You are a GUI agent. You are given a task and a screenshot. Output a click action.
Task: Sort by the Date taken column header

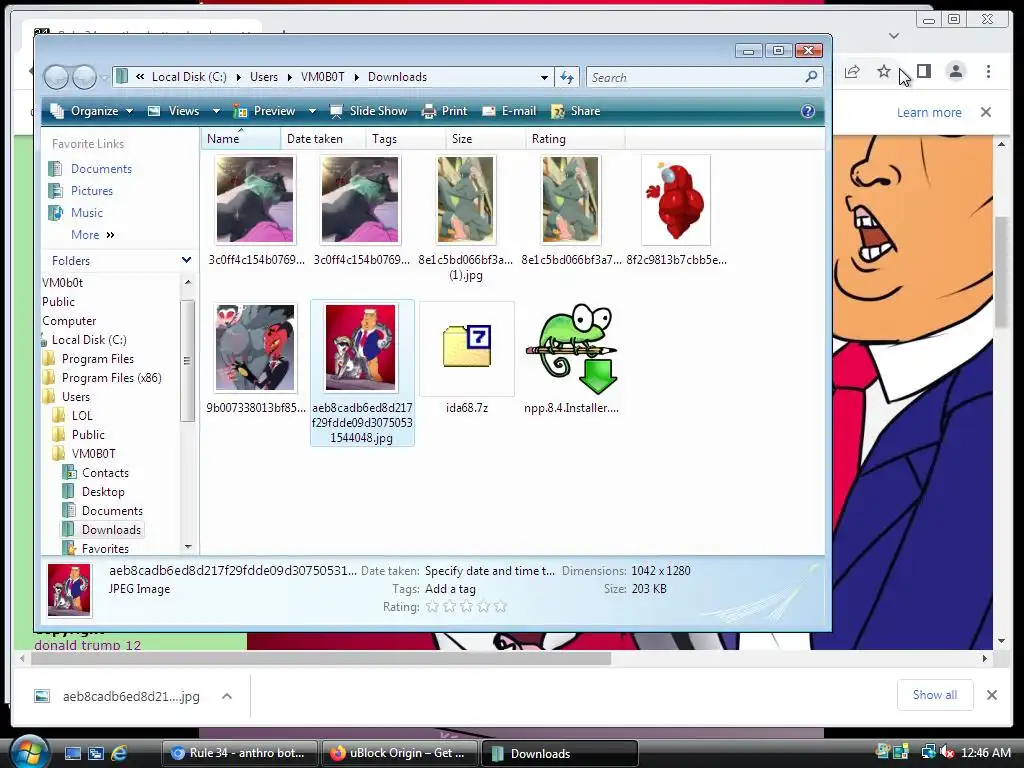click(323, 138)
